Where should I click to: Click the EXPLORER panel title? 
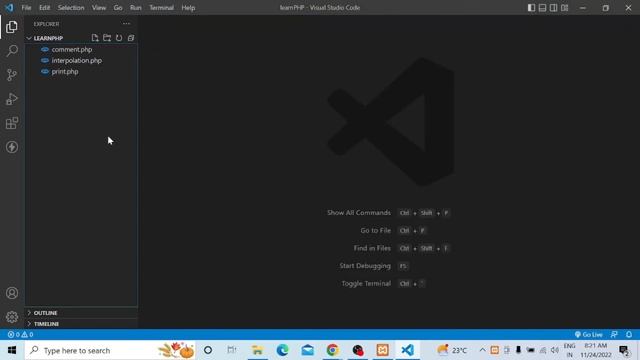47,24
